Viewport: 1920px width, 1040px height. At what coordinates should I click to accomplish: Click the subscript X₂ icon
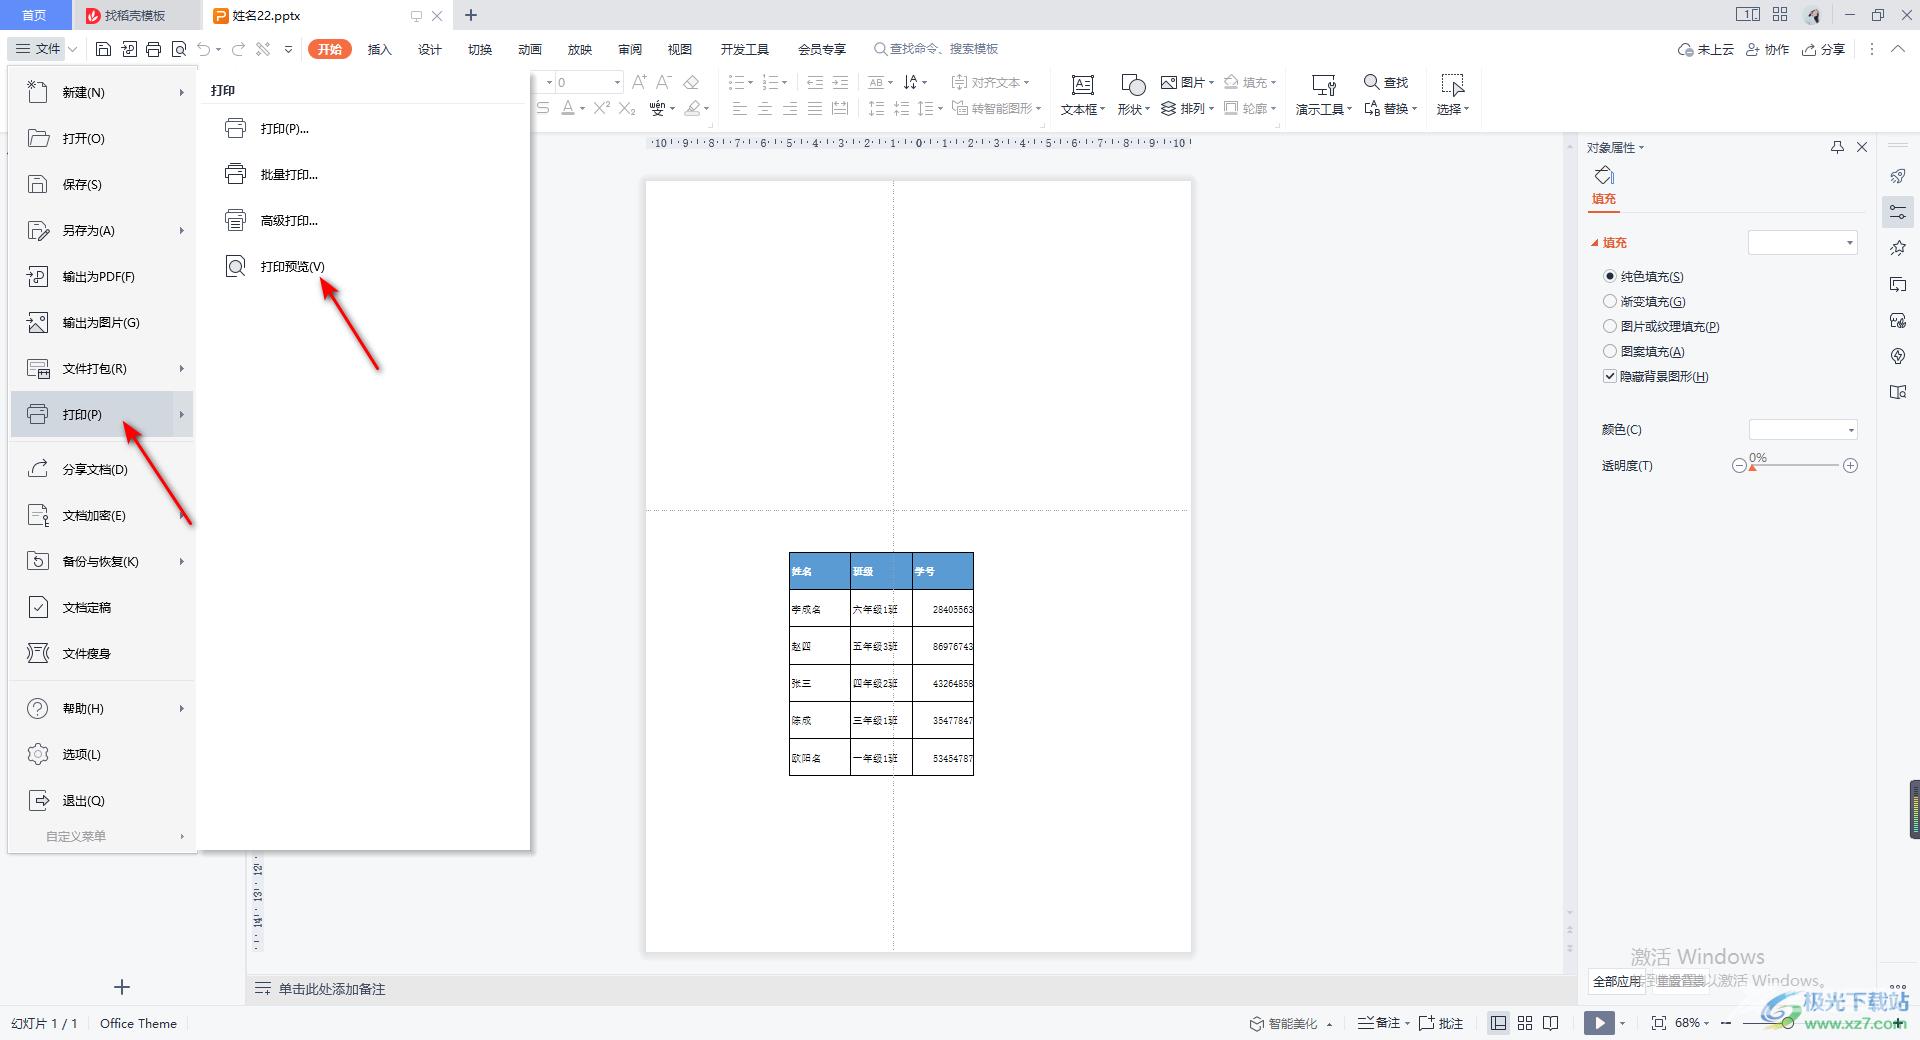(x=627, y=108)
